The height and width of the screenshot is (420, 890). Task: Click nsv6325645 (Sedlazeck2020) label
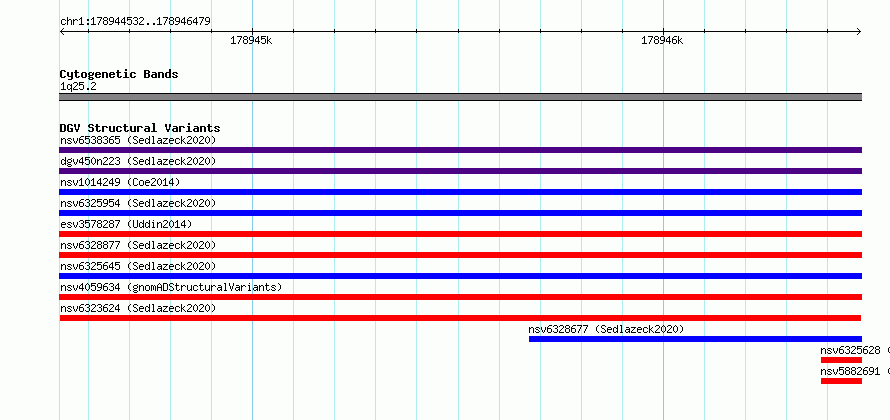pos(138,266)
